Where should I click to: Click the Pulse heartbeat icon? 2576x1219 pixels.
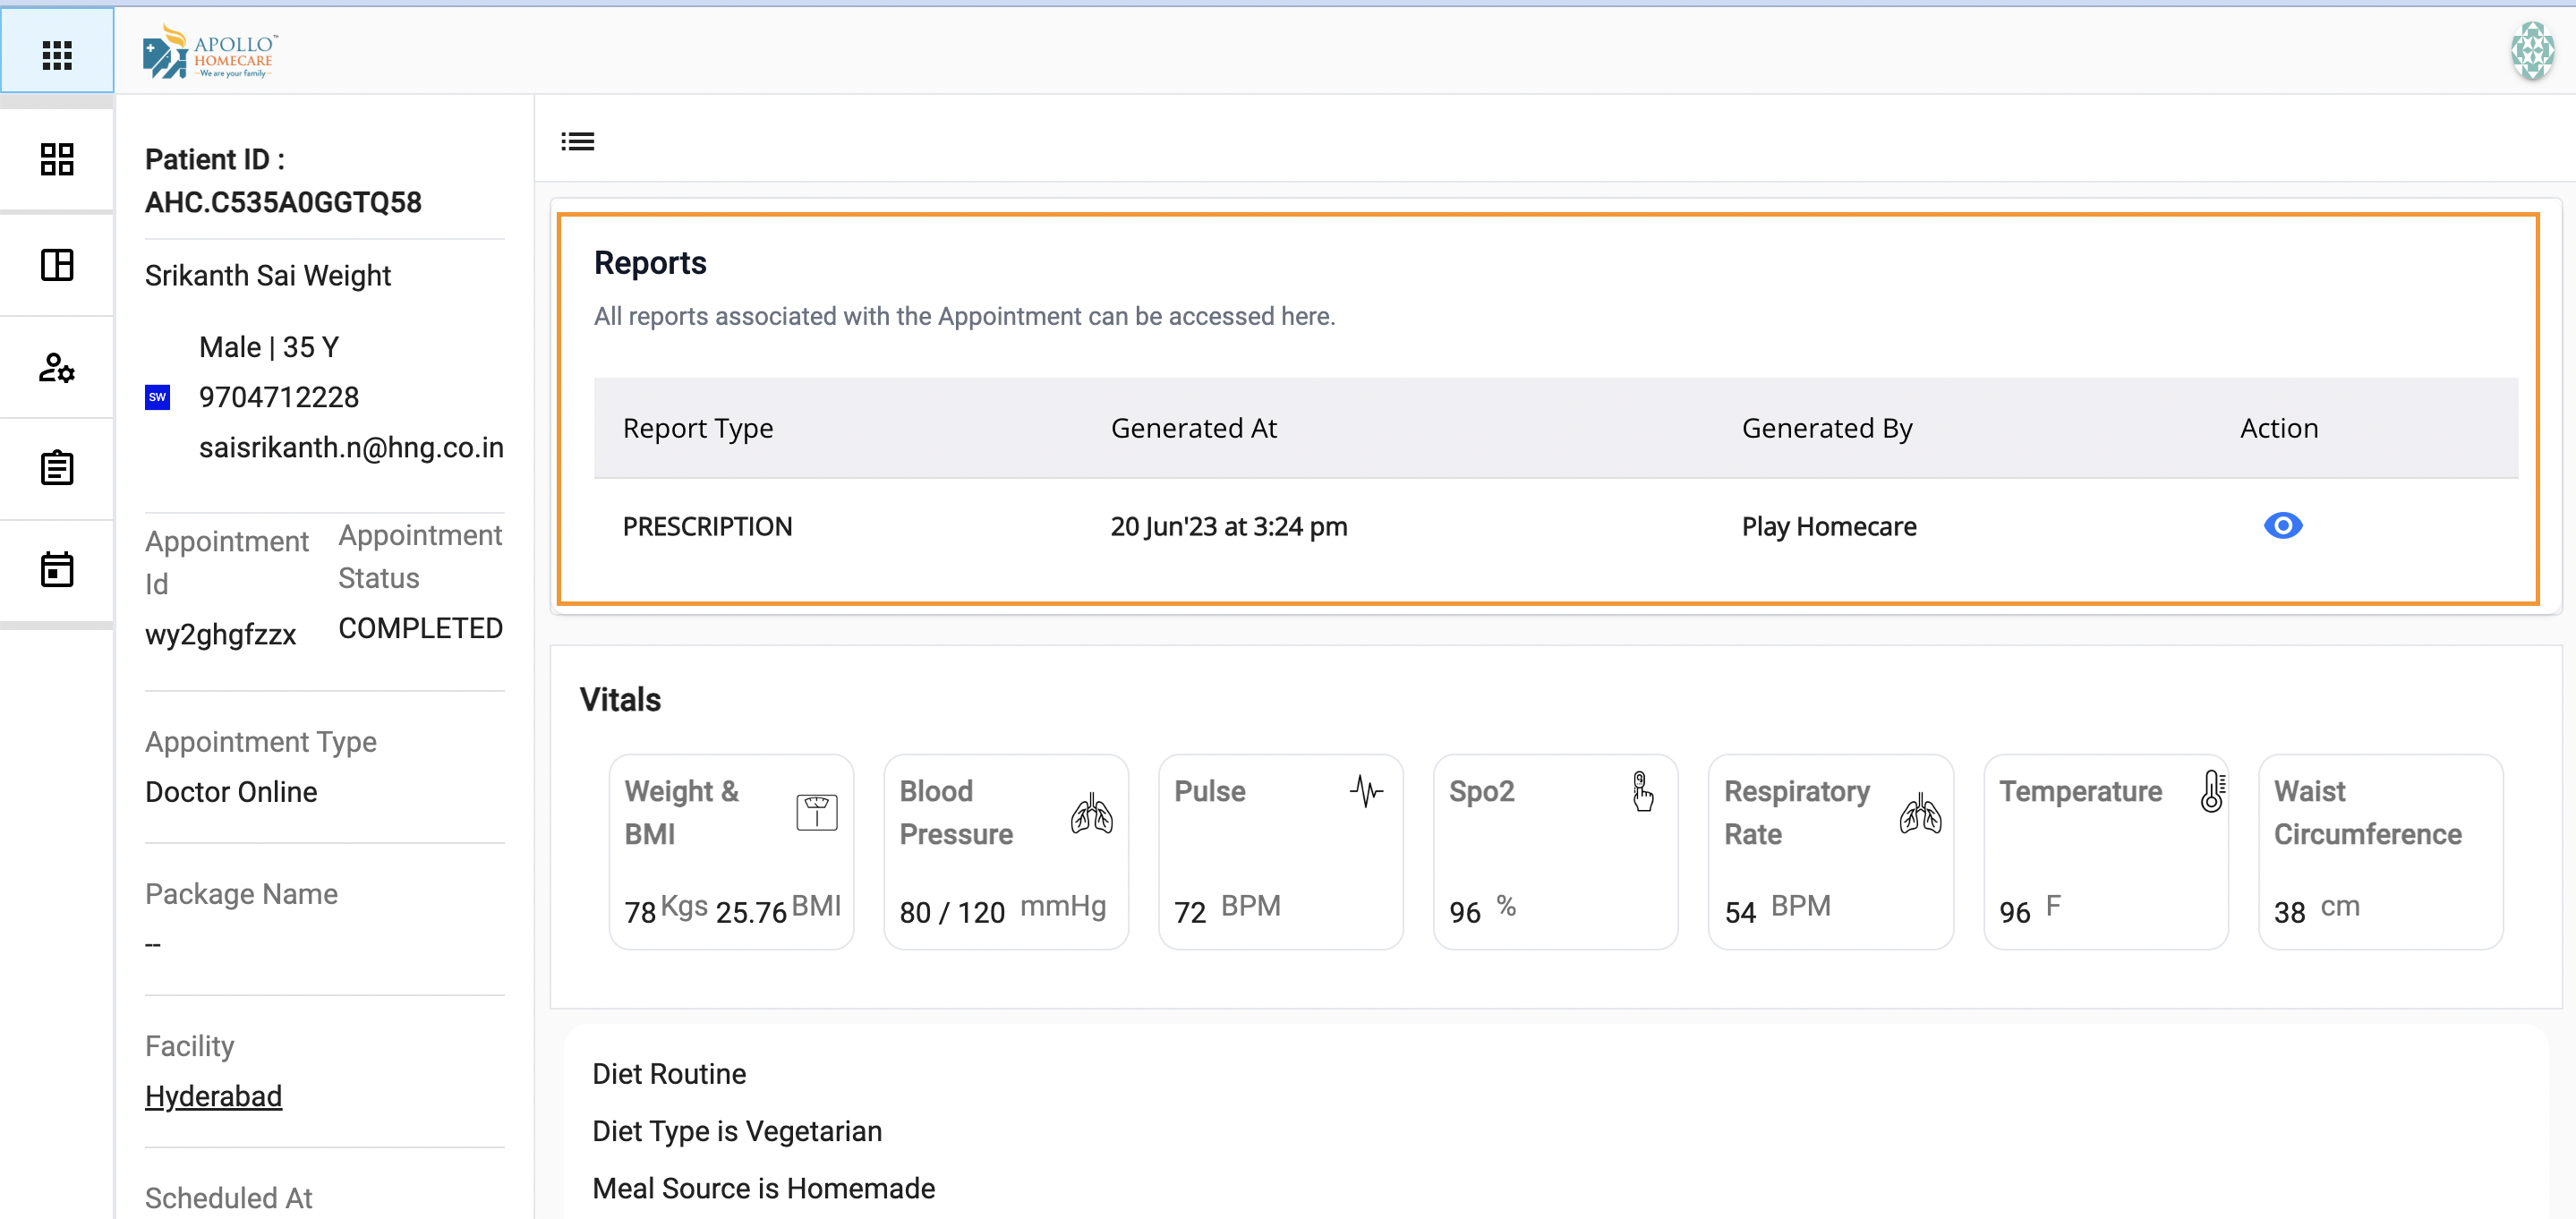tap(1365, 791)
